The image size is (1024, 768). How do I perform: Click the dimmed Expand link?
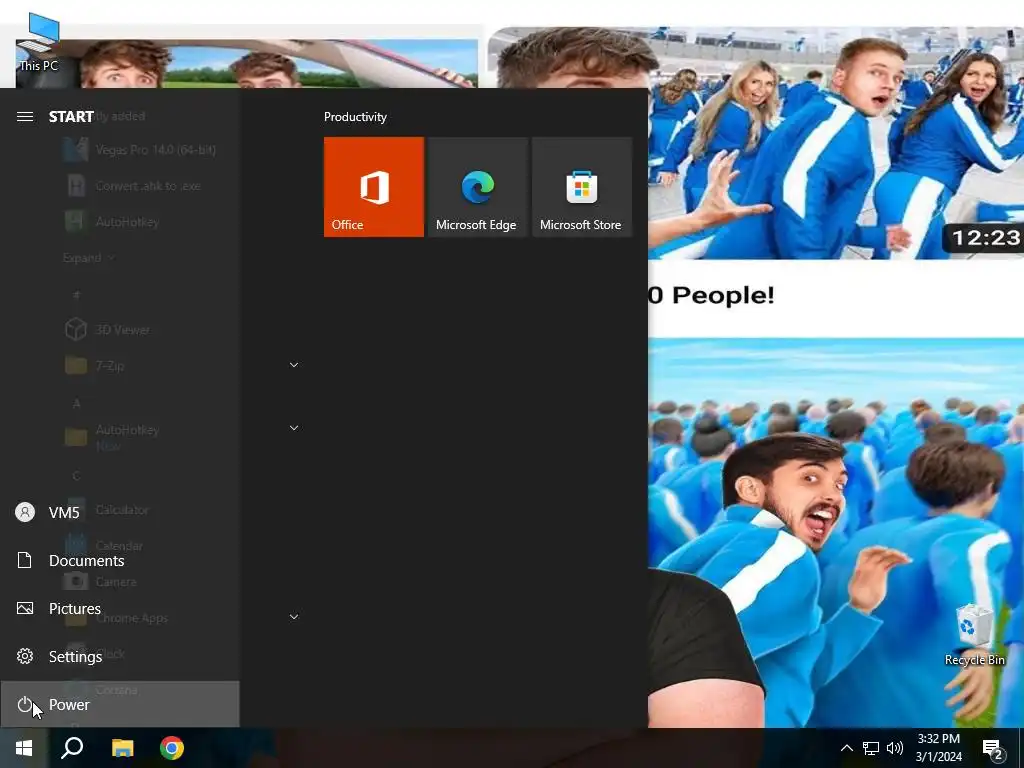point(89,258)
